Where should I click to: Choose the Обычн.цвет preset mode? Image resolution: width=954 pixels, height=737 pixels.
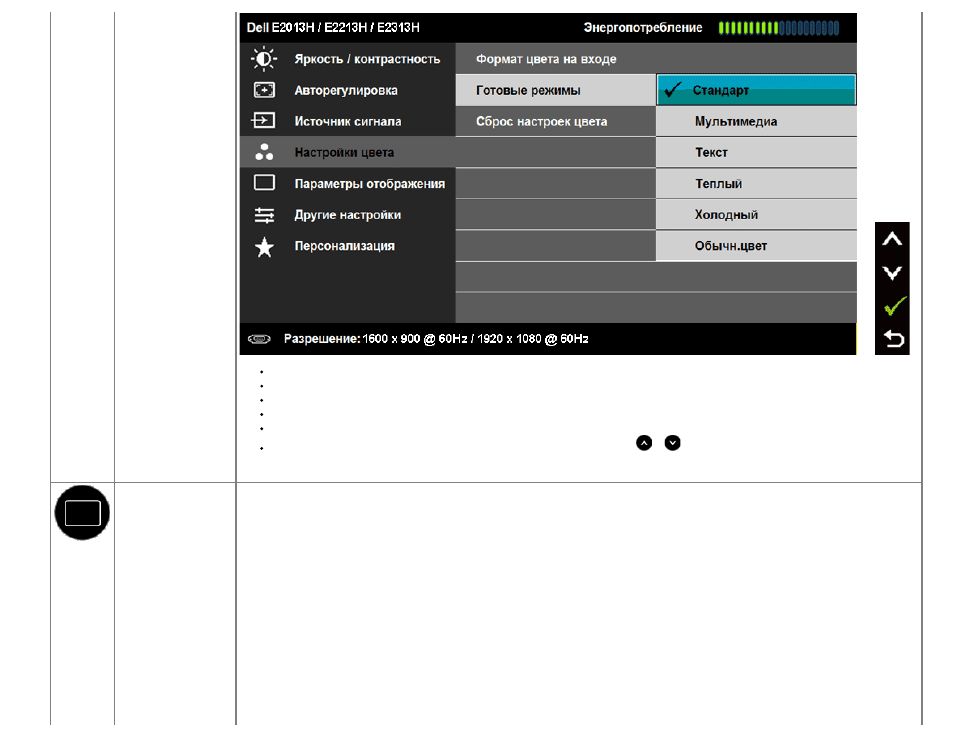756,246
